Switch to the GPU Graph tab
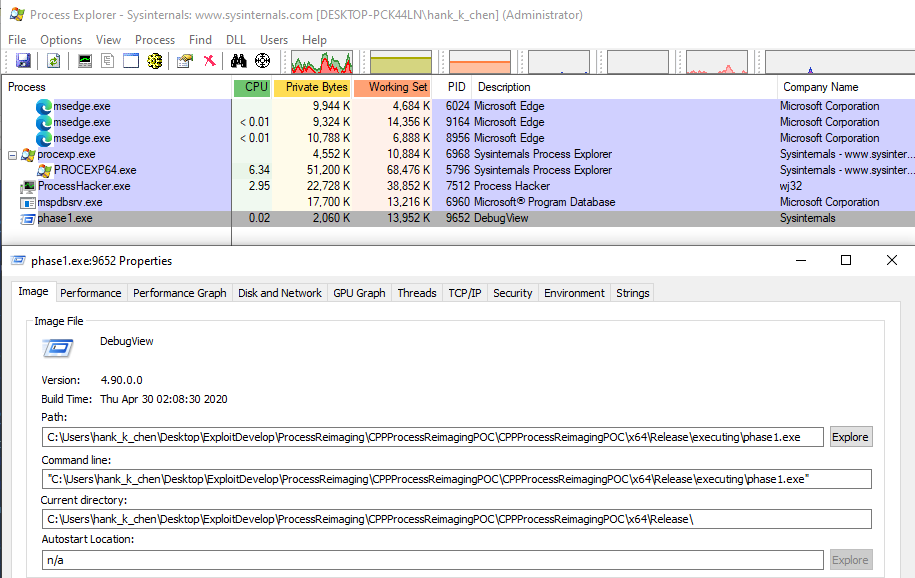 (359, 293)
